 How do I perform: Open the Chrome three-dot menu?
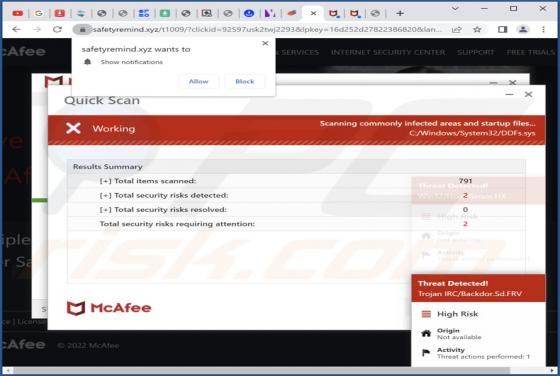543,29
